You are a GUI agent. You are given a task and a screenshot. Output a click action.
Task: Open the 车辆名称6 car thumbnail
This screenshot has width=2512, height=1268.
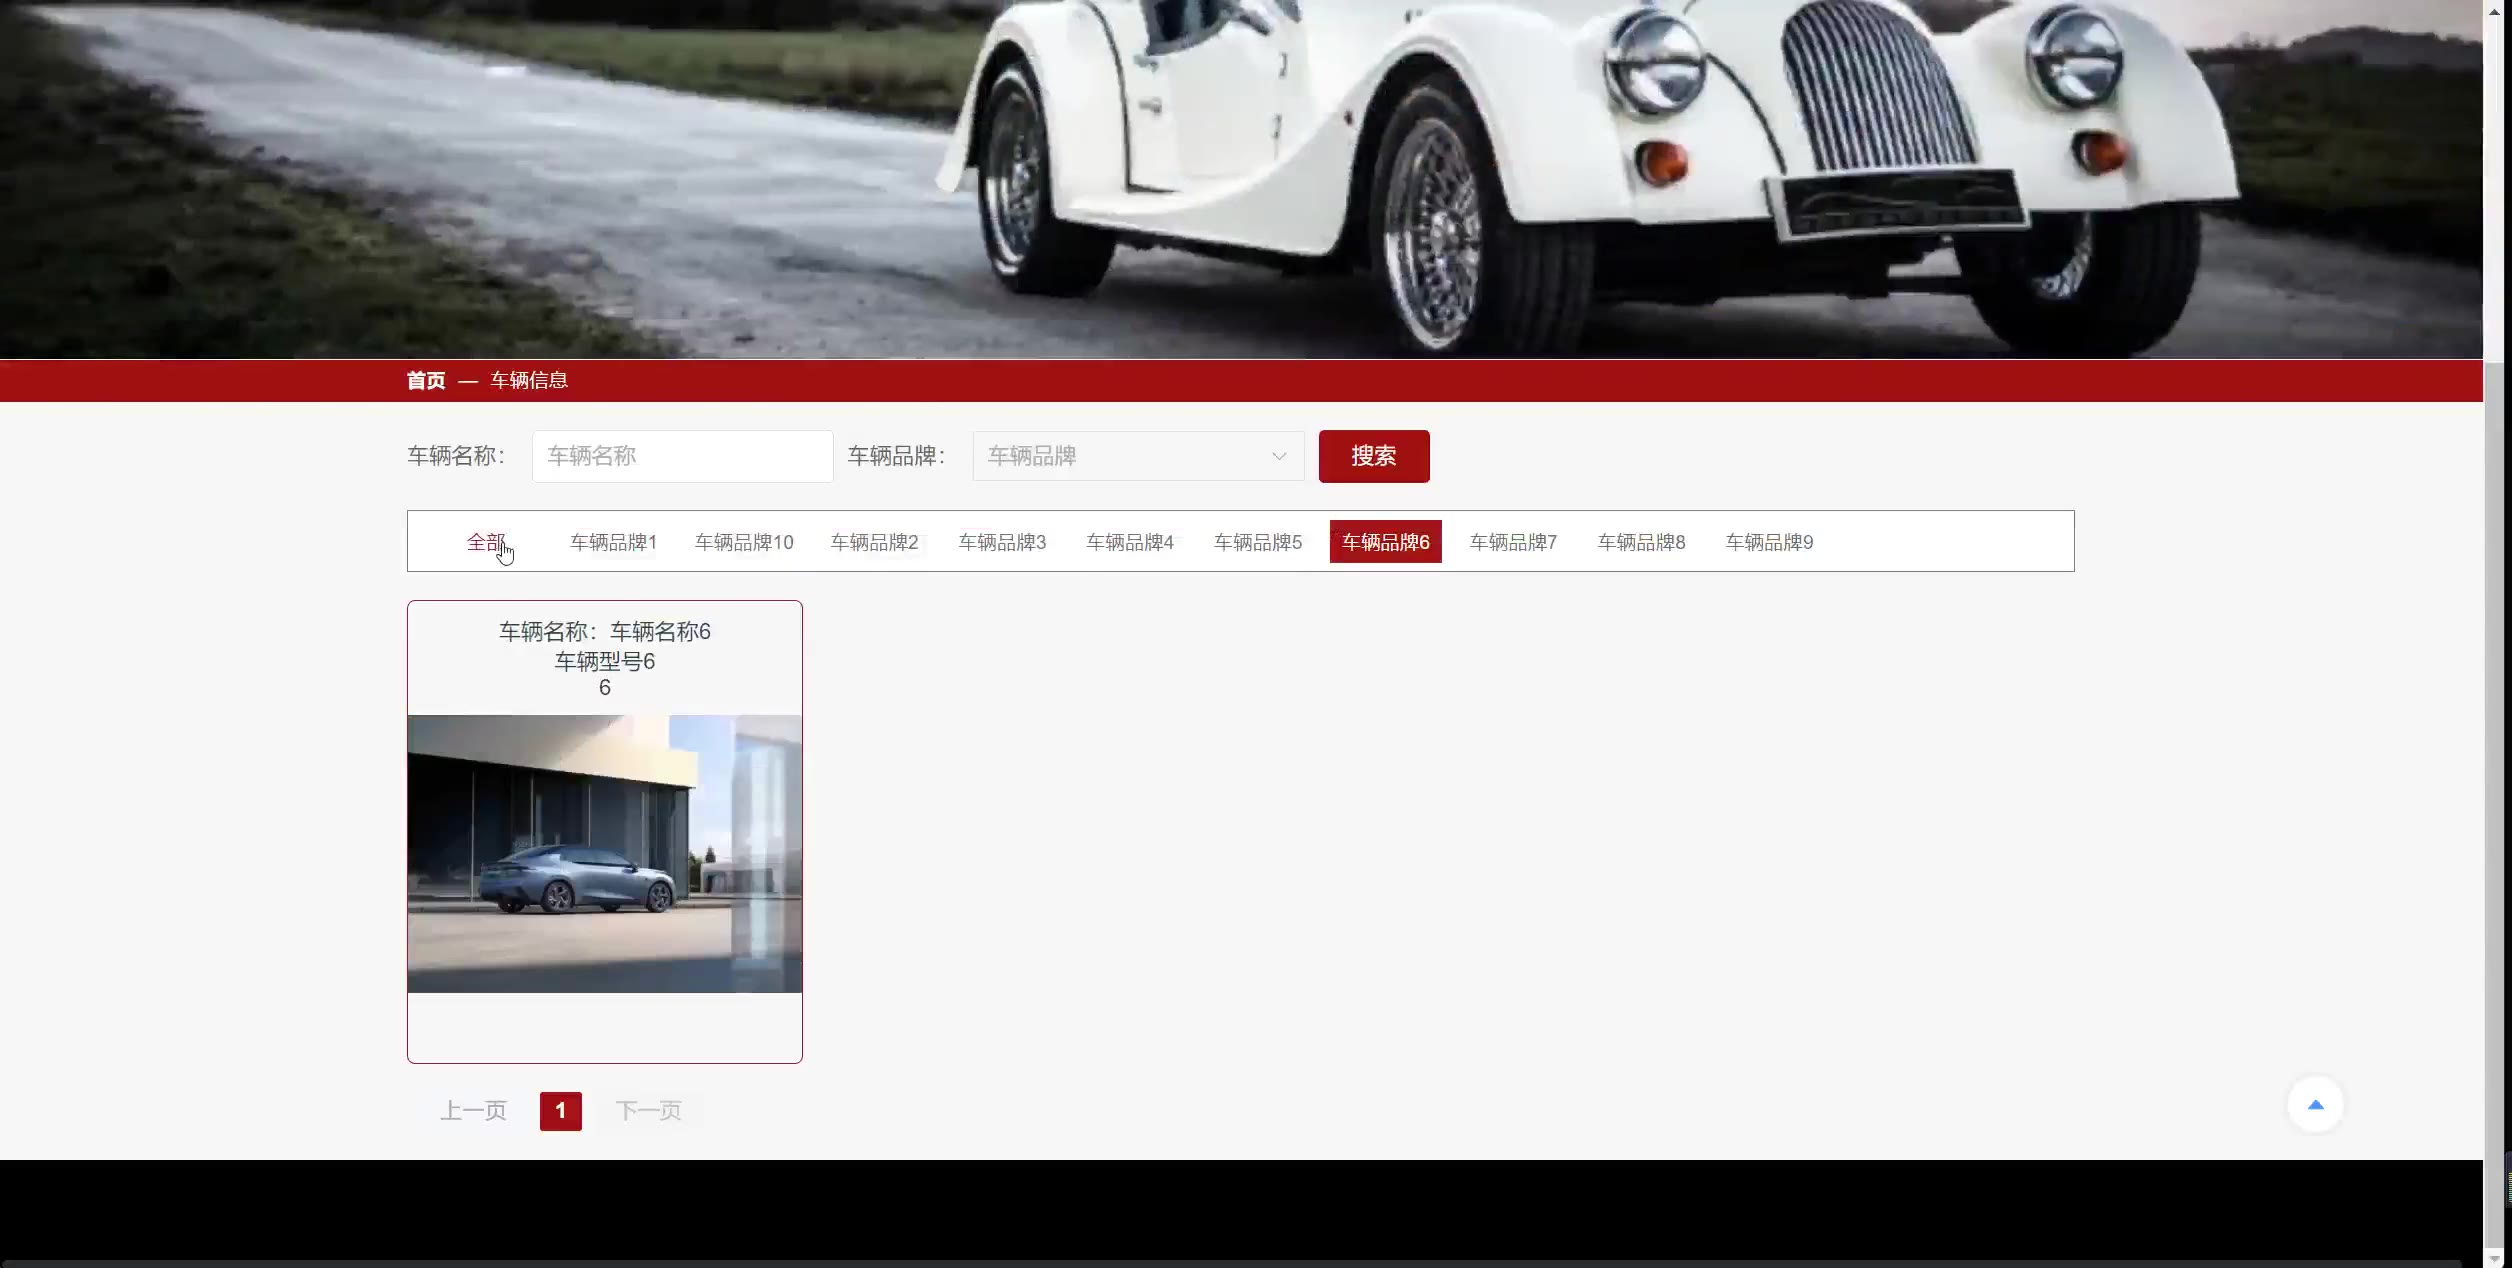point(604,853)
